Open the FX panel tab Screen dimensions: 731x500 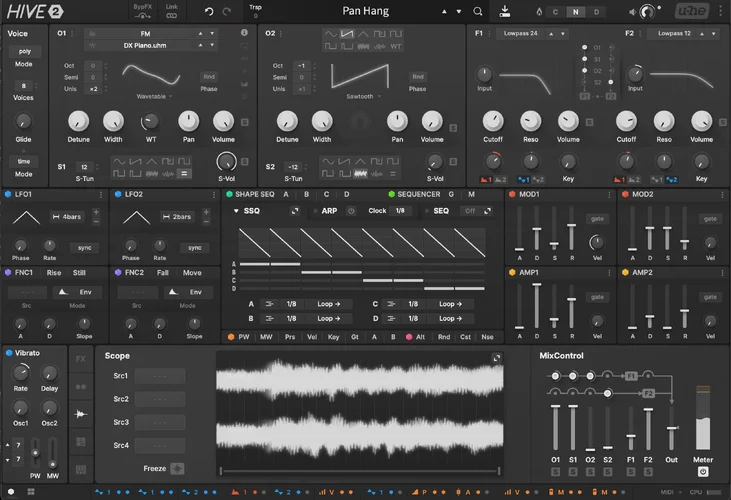coord(81,358)
